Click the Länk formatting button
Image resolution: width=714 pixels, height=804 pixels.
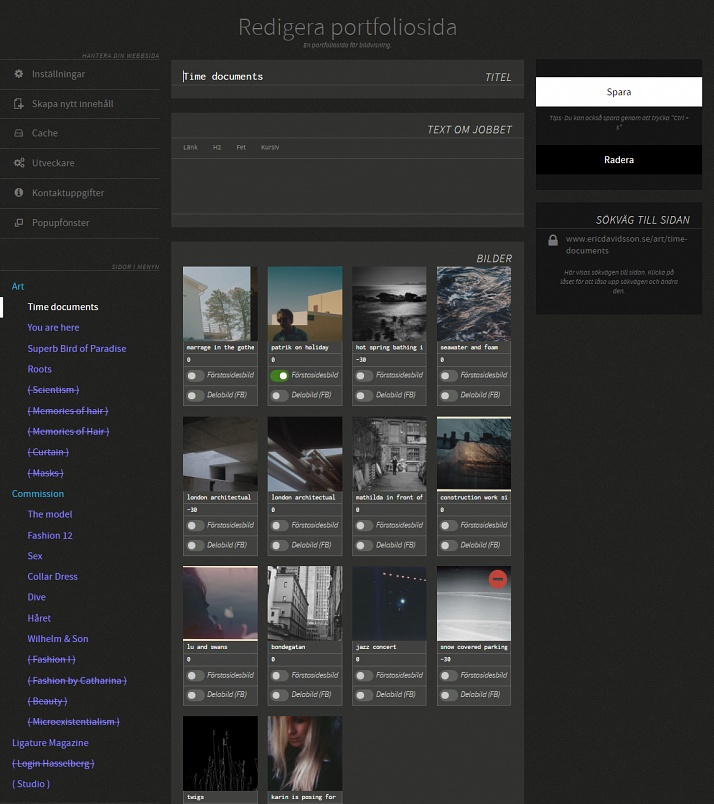click(190, 147)
